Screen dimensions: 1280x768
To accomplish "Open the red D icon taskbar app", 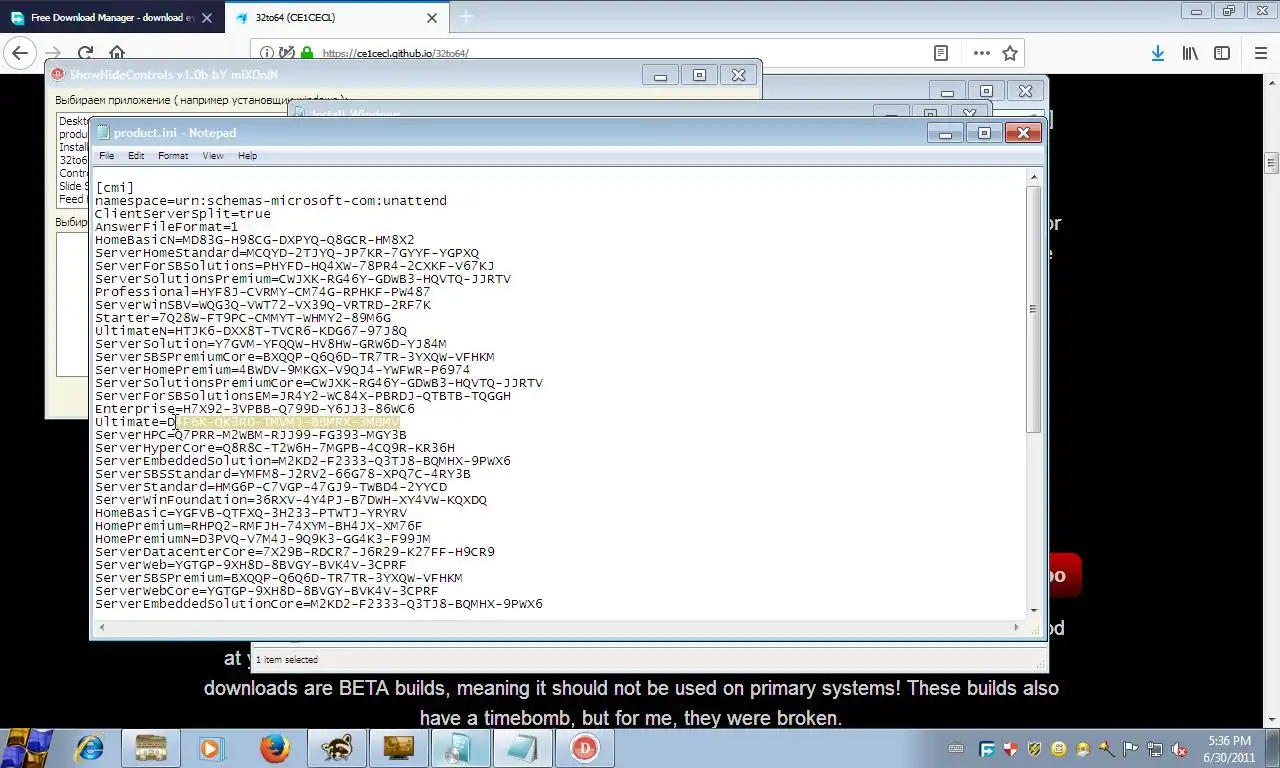I will pos(584,748).
